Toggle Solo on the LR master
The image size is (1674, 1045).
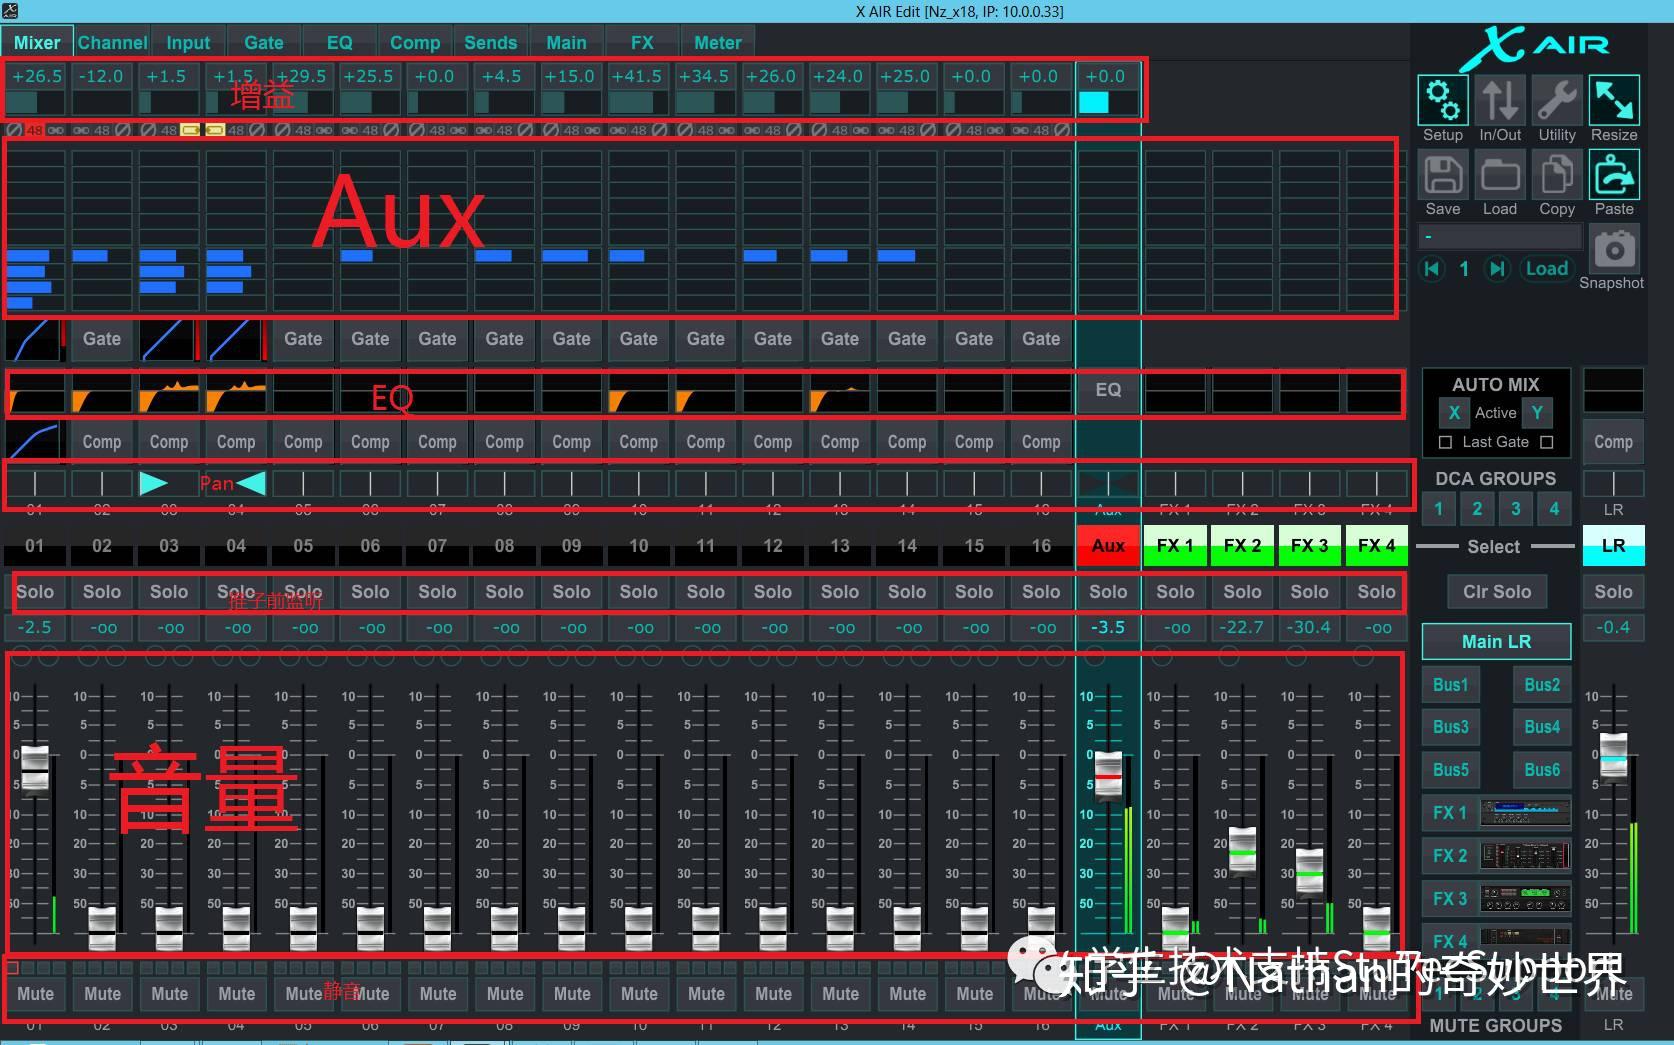point(1613,592)
